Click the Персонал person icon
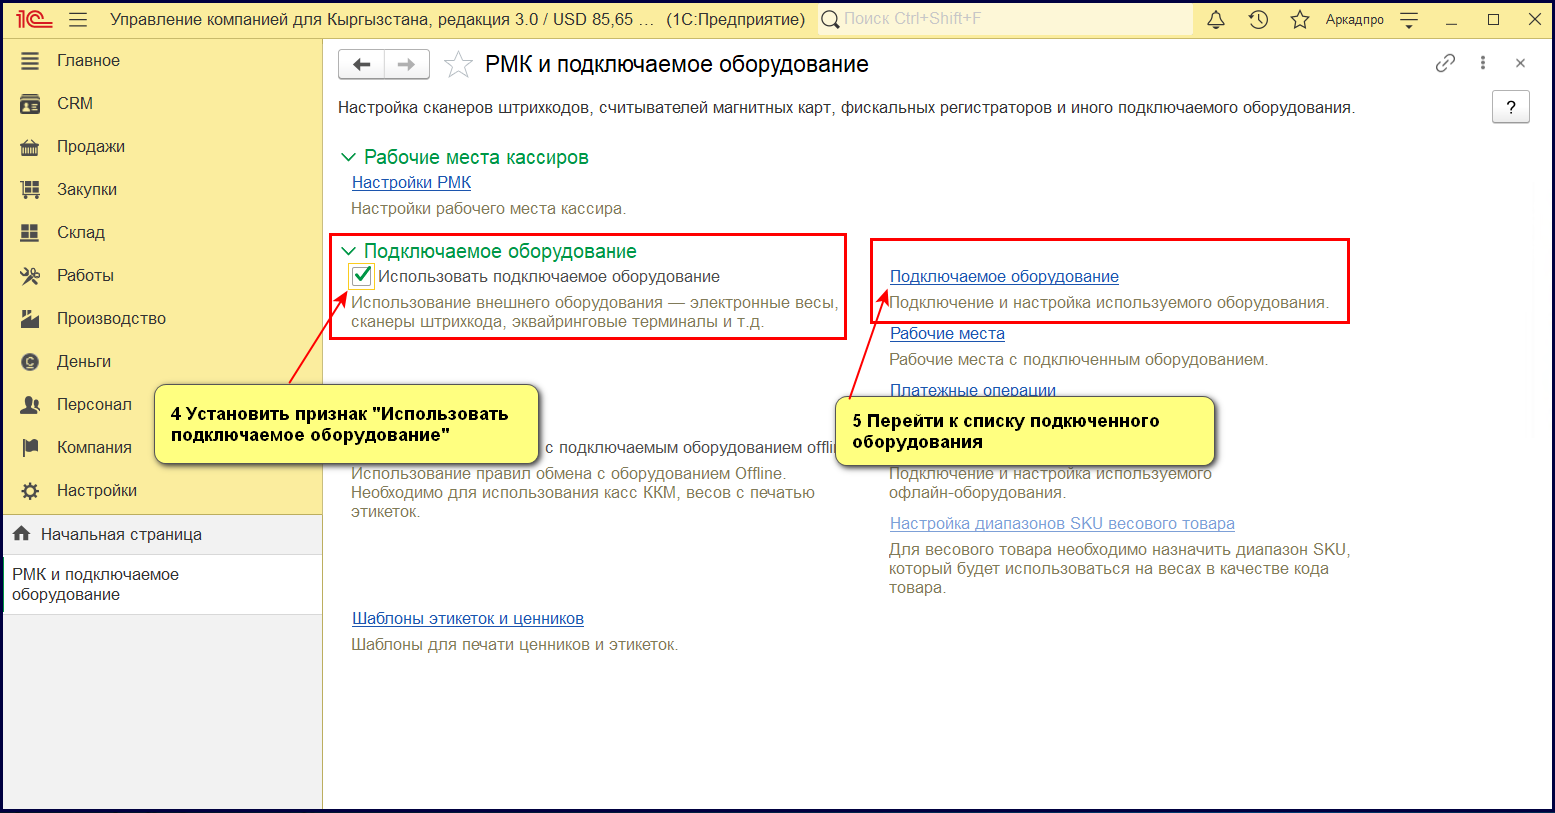The width and height of the screenshot is (1555, 813). pyautogui.click(x=30, y=405)
